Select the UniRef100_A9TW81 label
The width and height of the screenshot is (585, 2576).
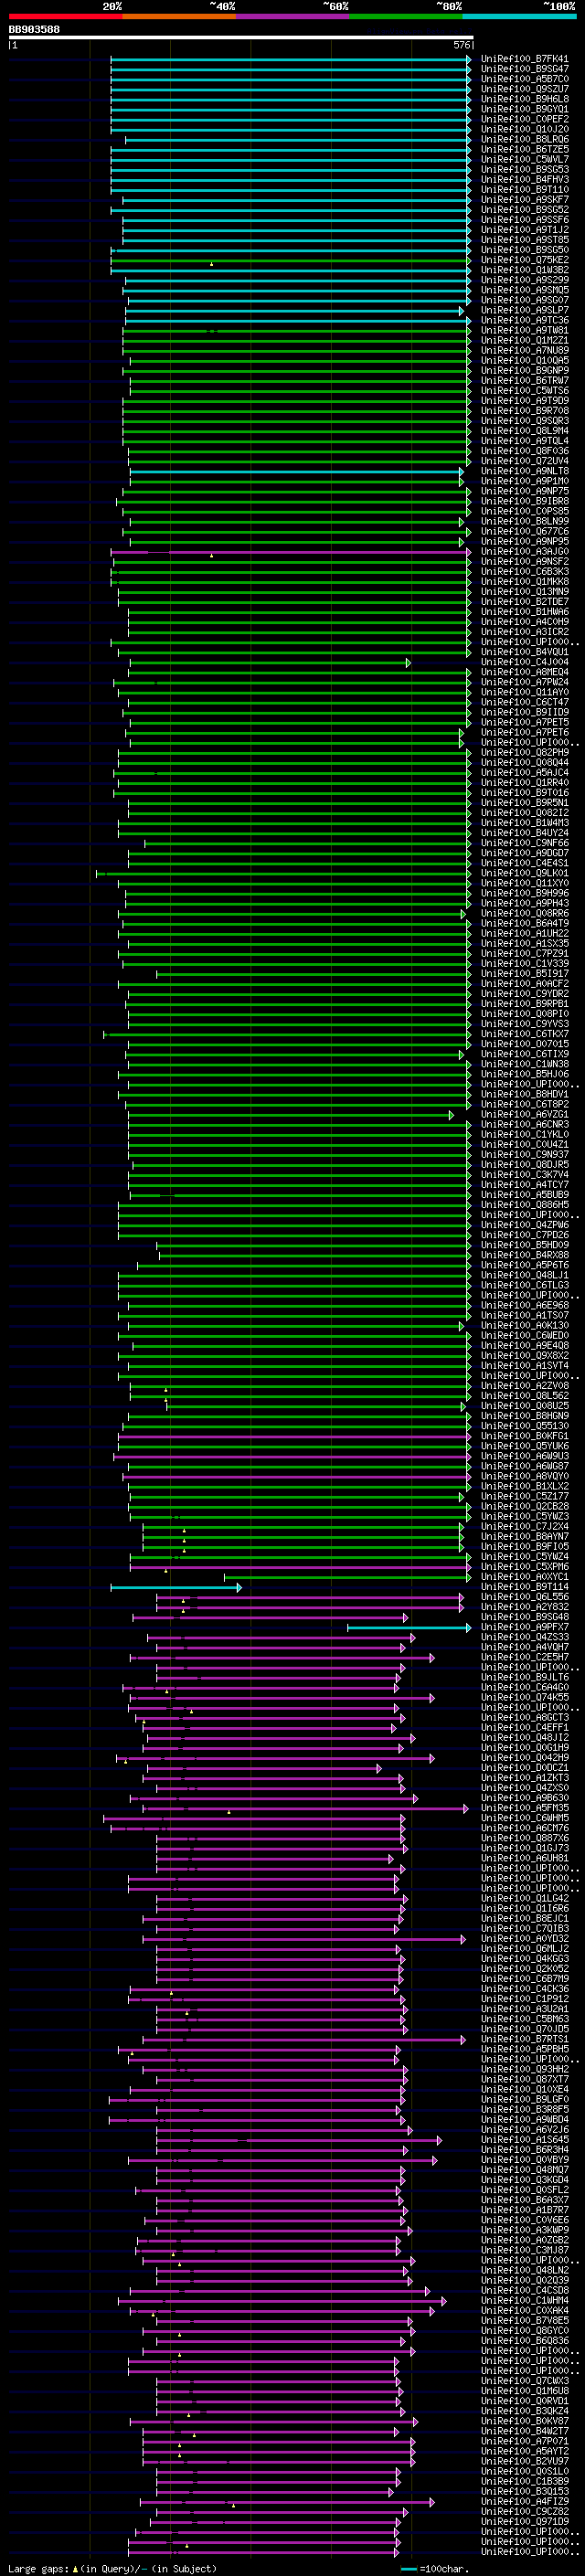point(524,330)
